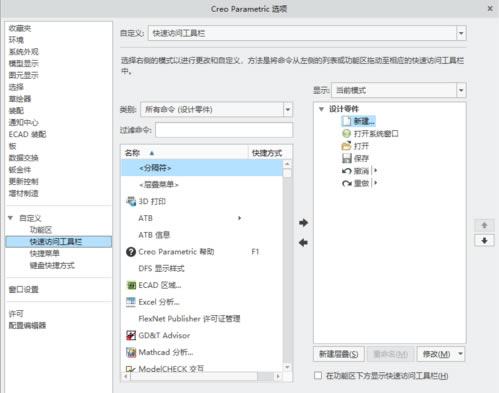Image resolution: width=499 pixels, height=393 pixels.
Task: Click the ModelCHECK 交互 icon
Action: coord(131,369)
